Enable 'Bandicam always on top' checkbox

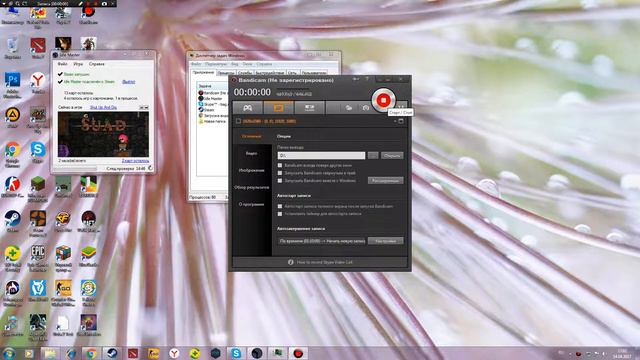[280, 165]
